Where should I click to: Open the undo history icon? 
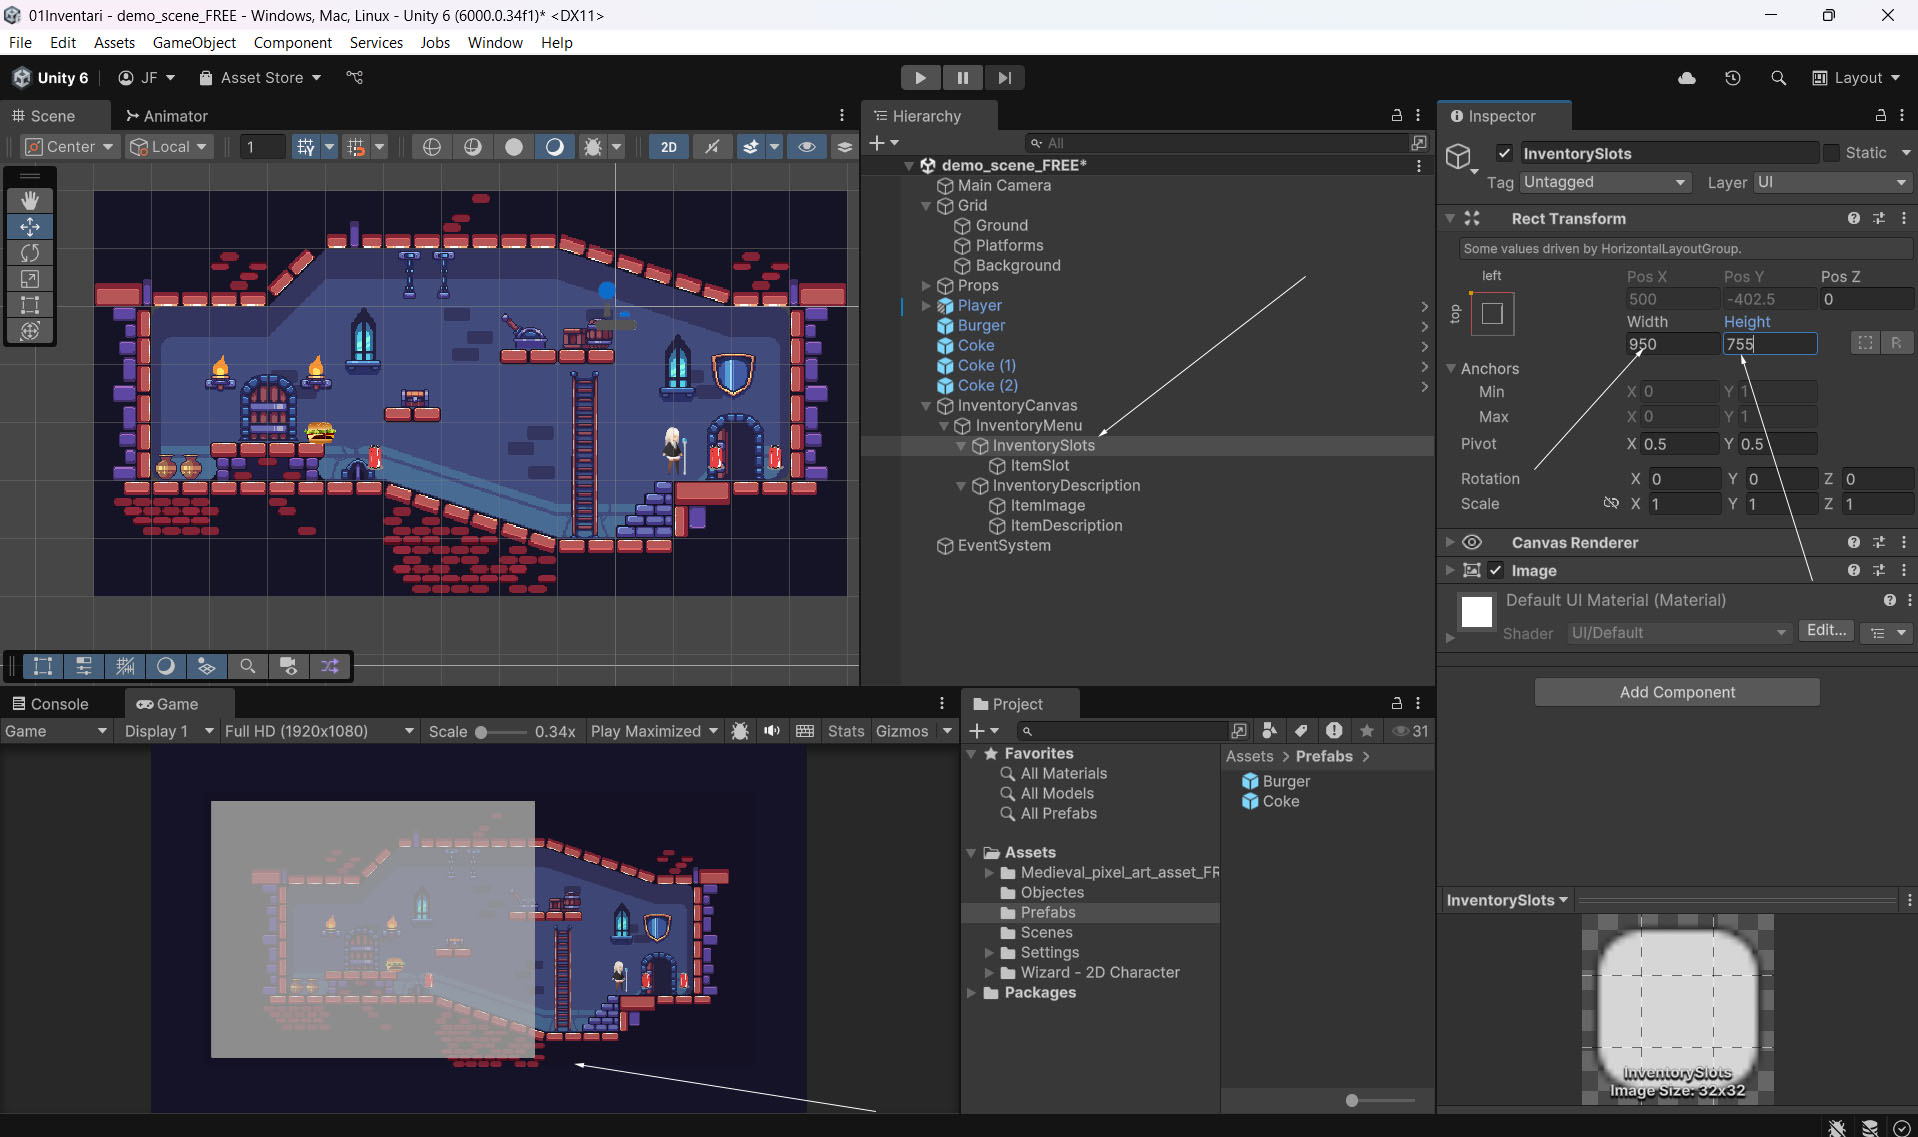tap(1733, 78)
